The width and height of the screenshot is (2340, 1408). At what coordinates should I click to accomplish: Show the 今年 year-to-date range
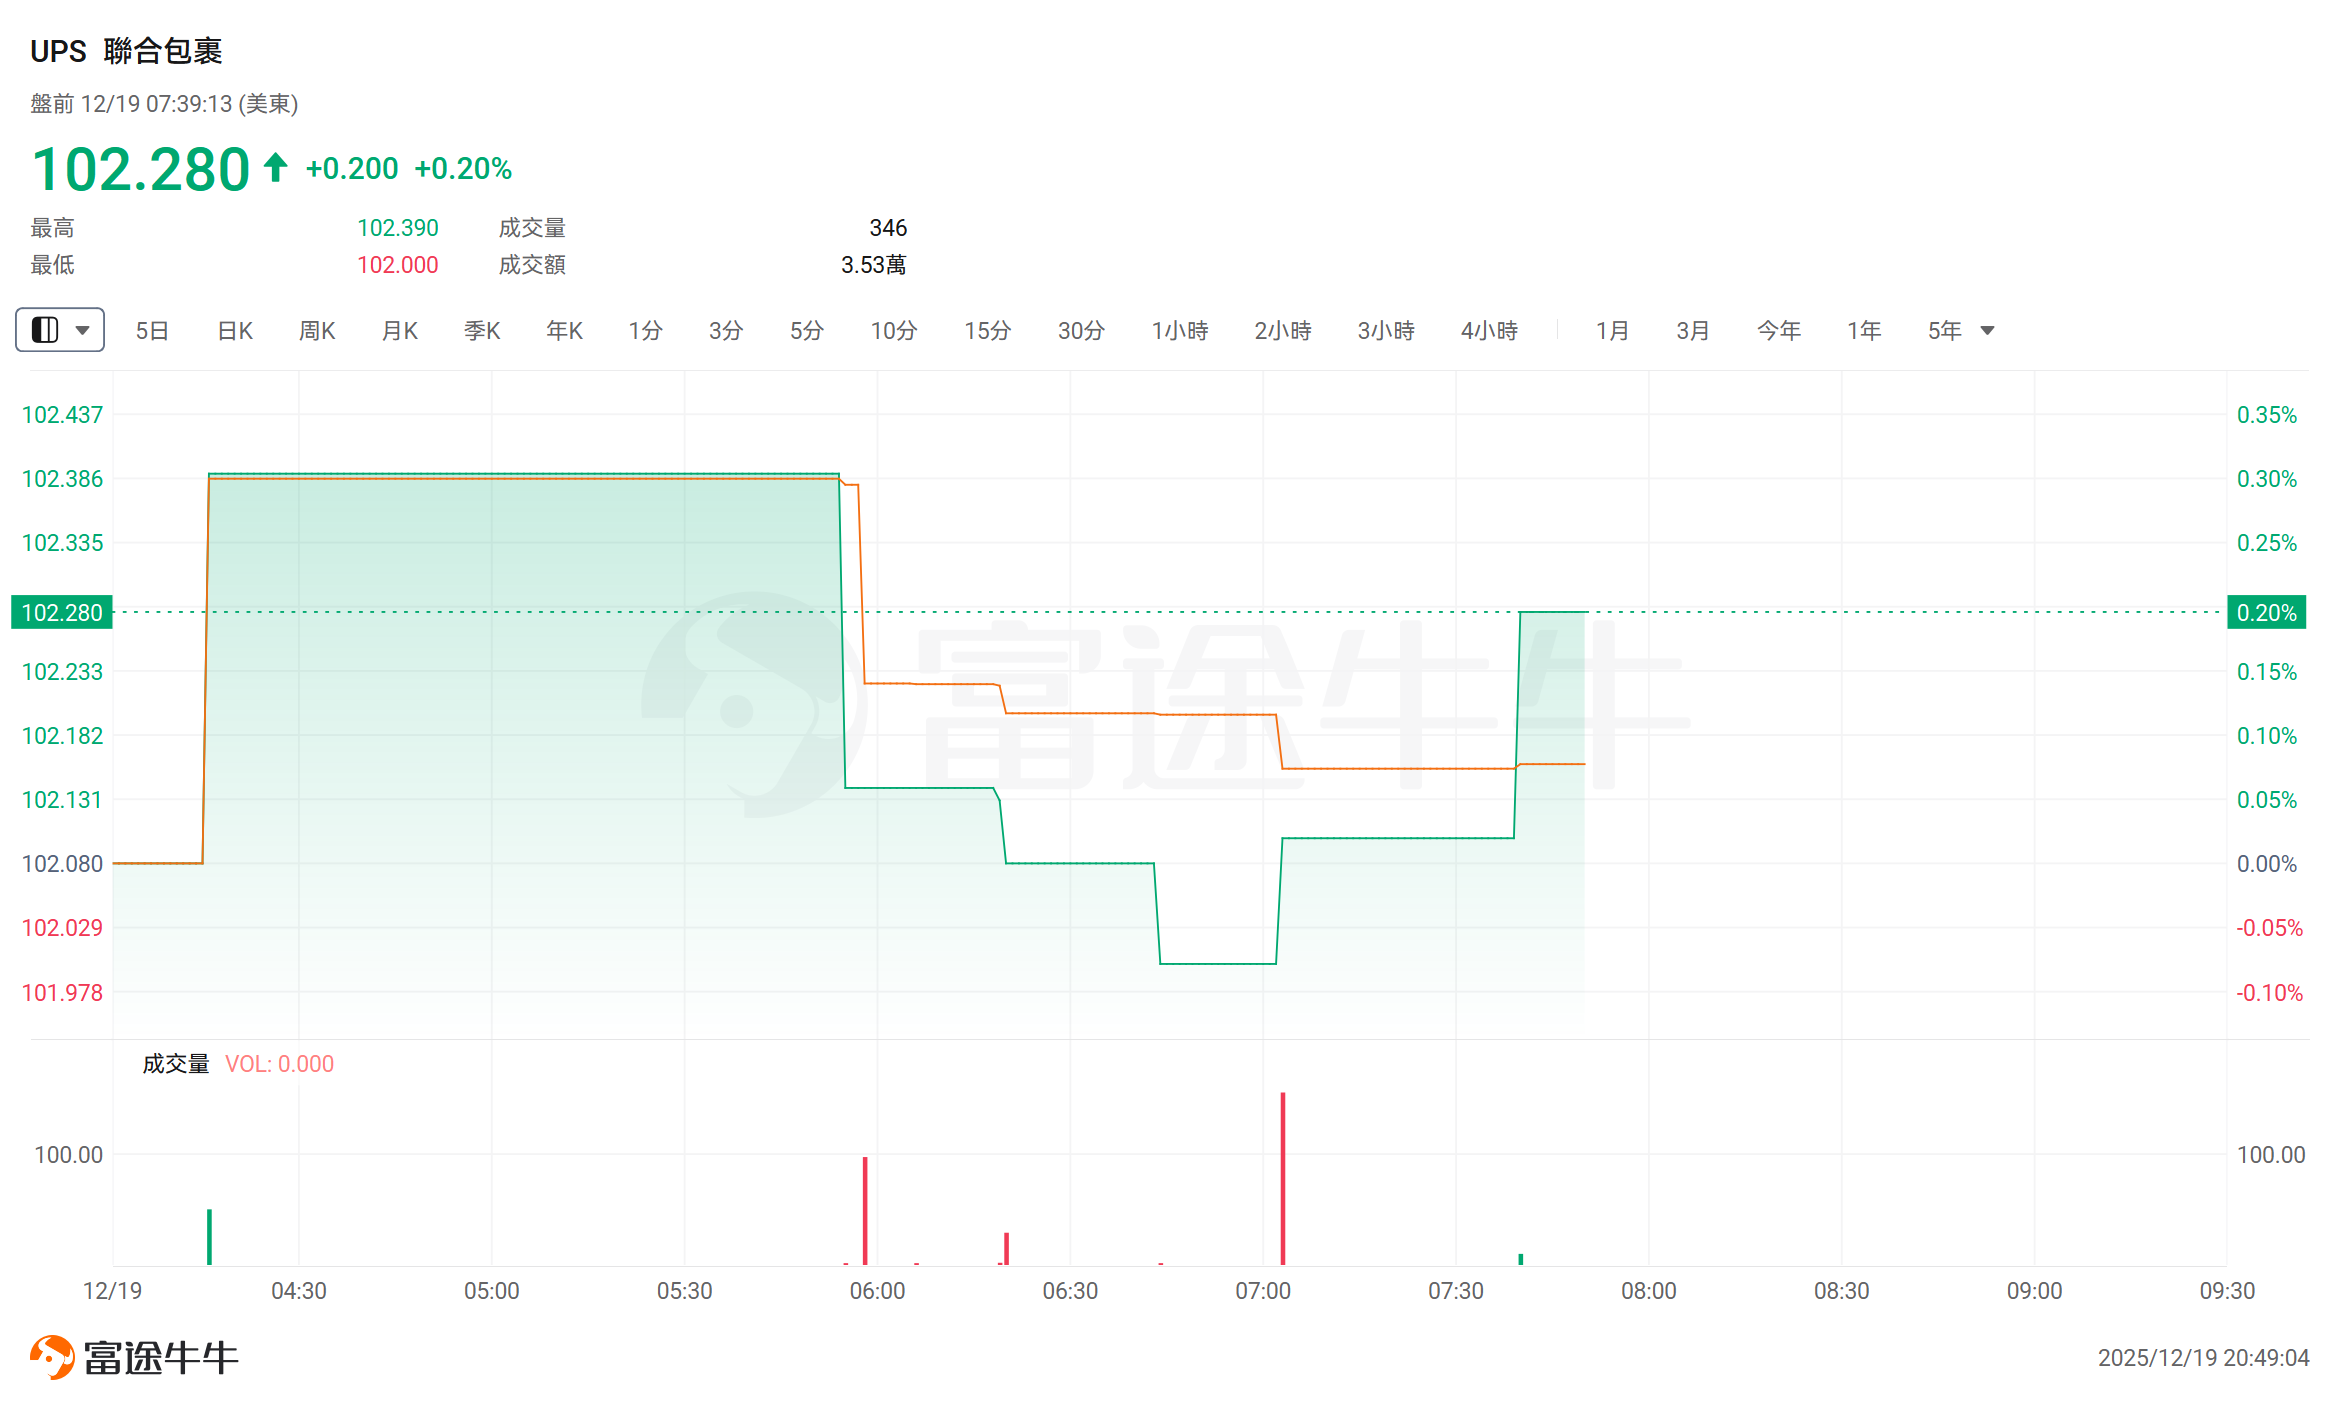[x=1778, y=330]
